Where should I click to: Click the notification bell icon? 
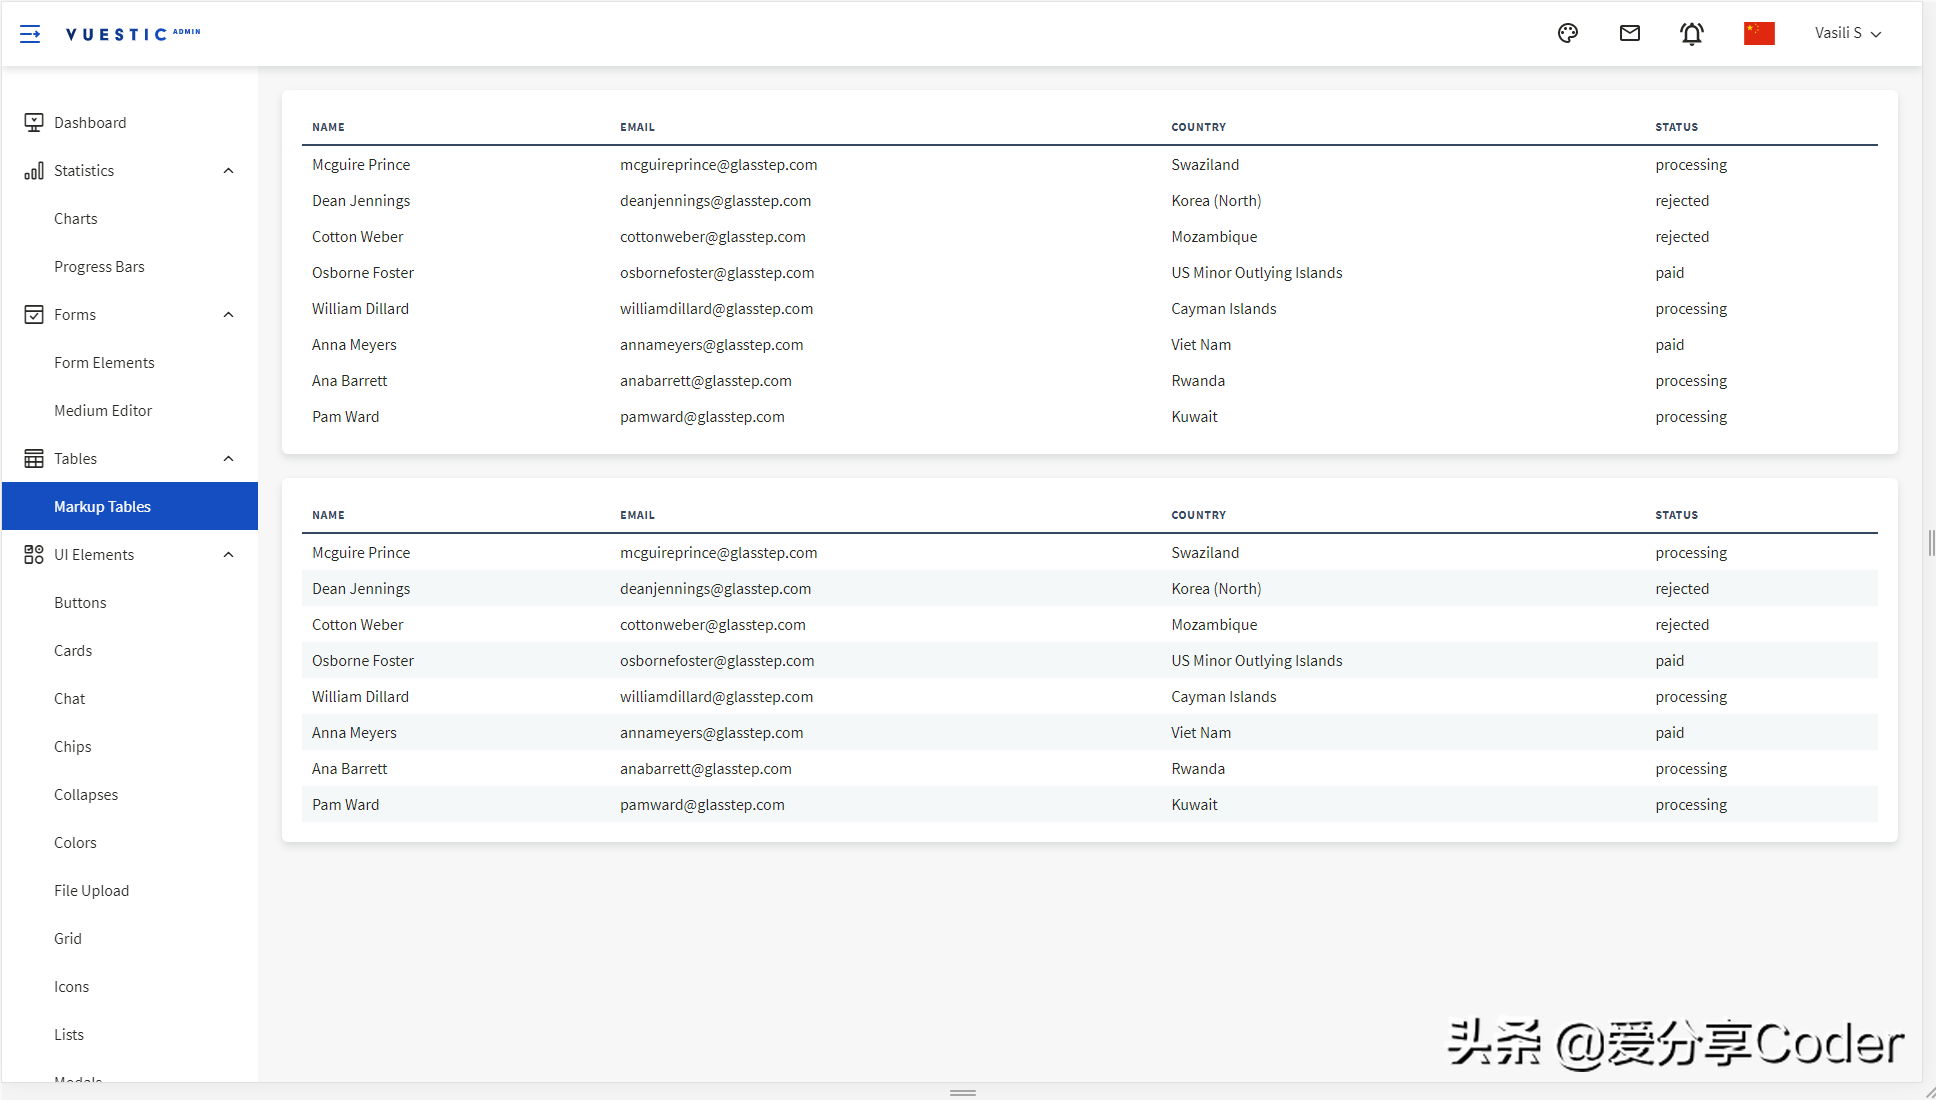tap(1693, 32)
